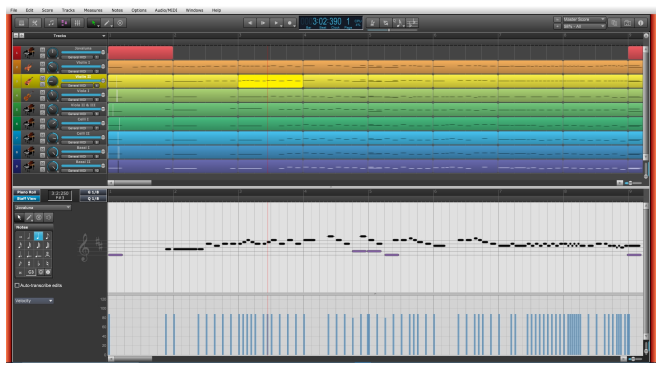Click the violin instrument icon of the Violin II track
Image resolution: width=659 pixels, height=369 pixels.
click(x=29, y=81)
